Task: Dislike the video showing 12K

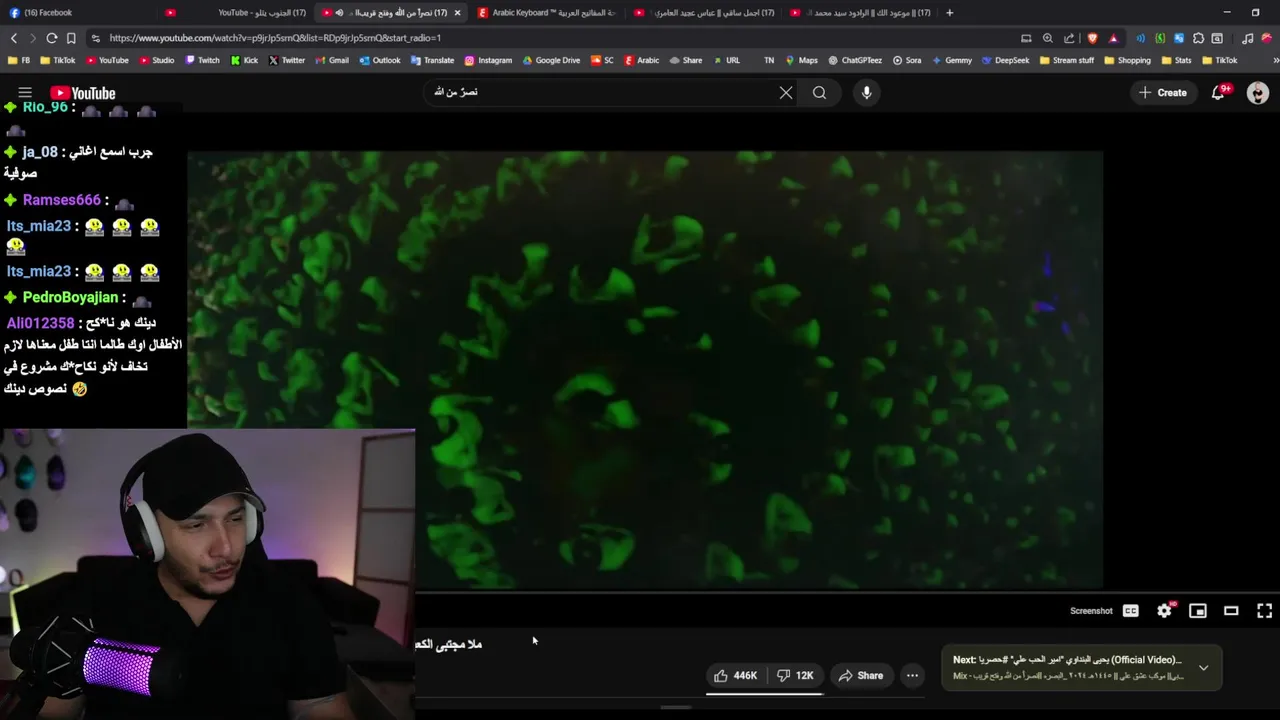Action: click(797, 676)
